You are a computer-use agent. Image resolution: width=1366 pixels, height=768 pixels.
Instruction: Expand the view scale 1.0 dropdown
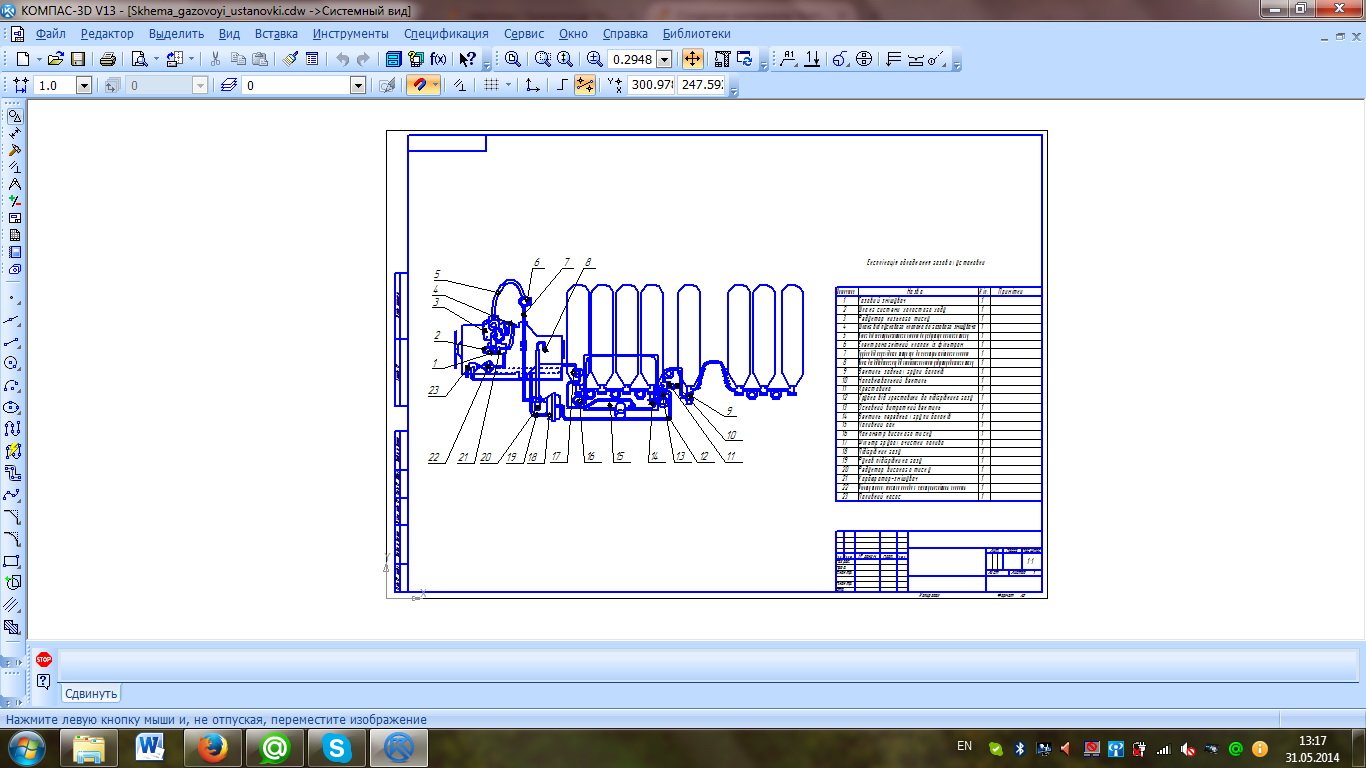point(84,86)
